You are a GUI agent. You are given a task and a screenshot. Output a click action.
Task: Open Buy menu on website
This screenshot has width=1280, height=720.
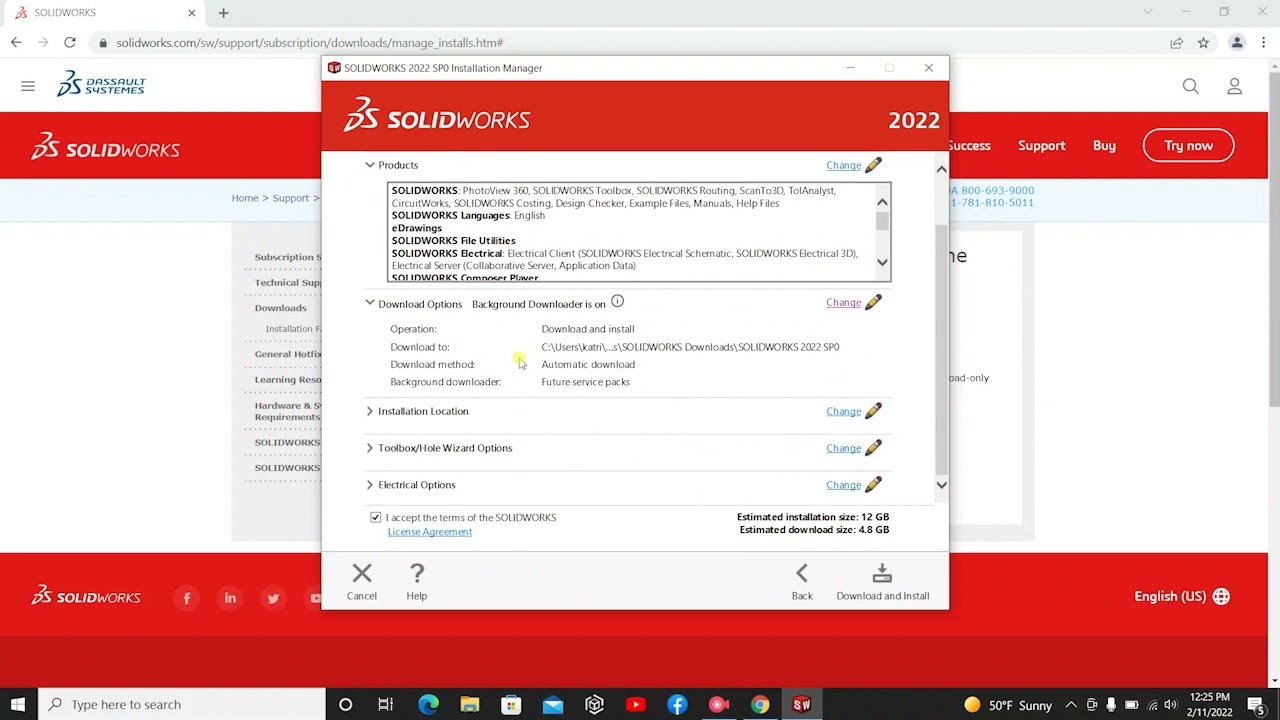coord(1104,145)
